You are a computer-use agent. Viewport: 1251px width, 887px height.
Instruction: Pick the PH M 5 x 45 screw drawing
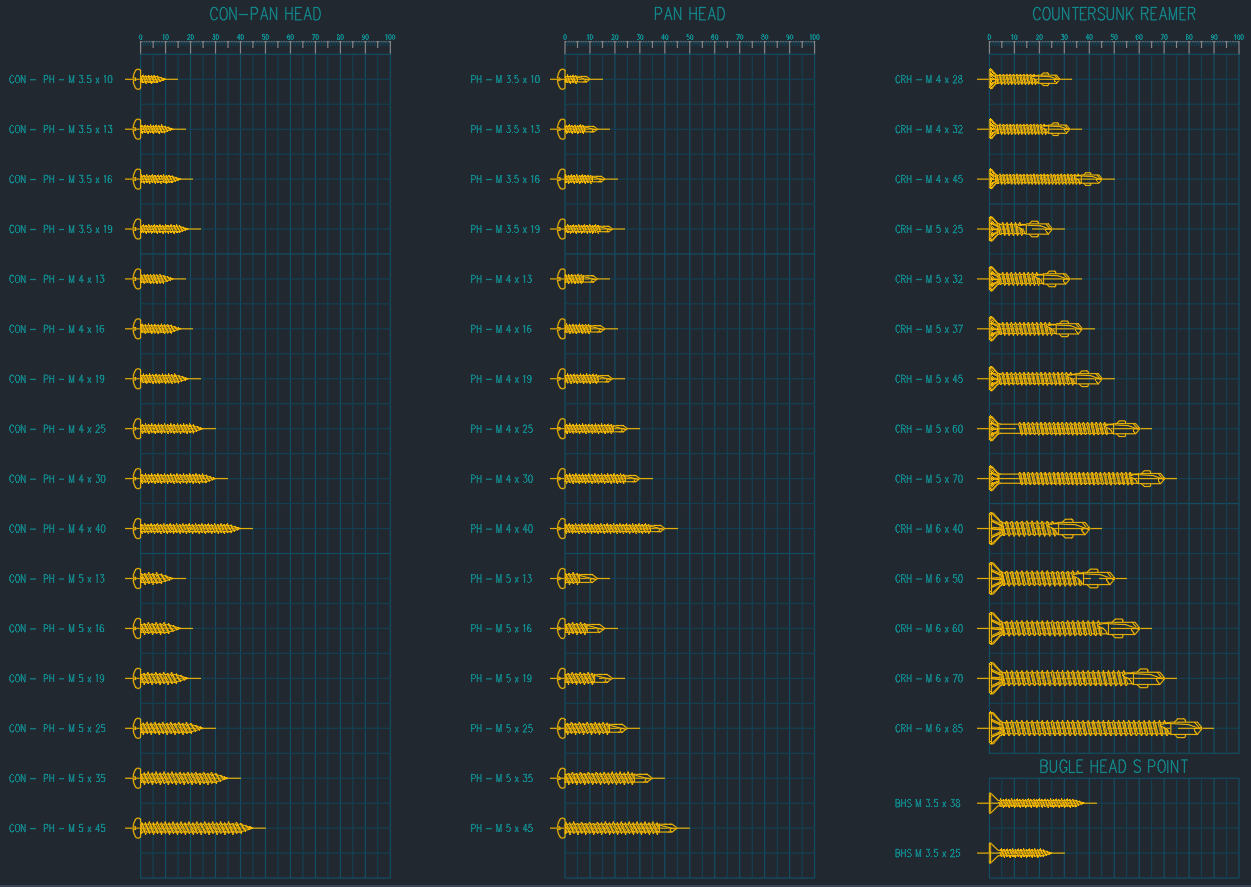click(618, 828)
